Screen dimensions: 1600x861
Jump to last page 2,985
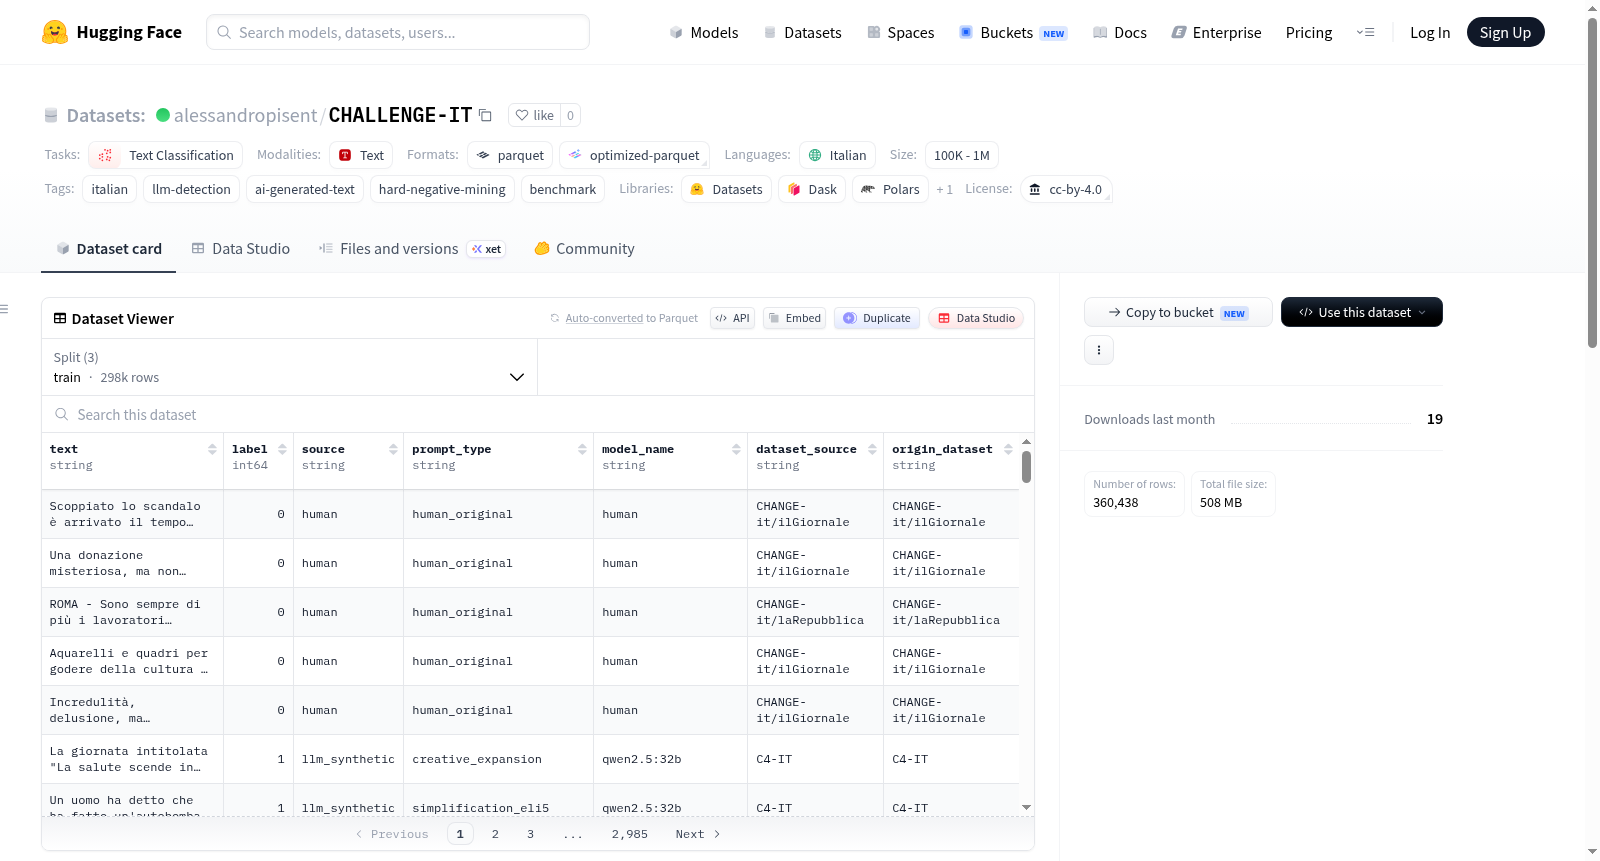click(630, 834)
